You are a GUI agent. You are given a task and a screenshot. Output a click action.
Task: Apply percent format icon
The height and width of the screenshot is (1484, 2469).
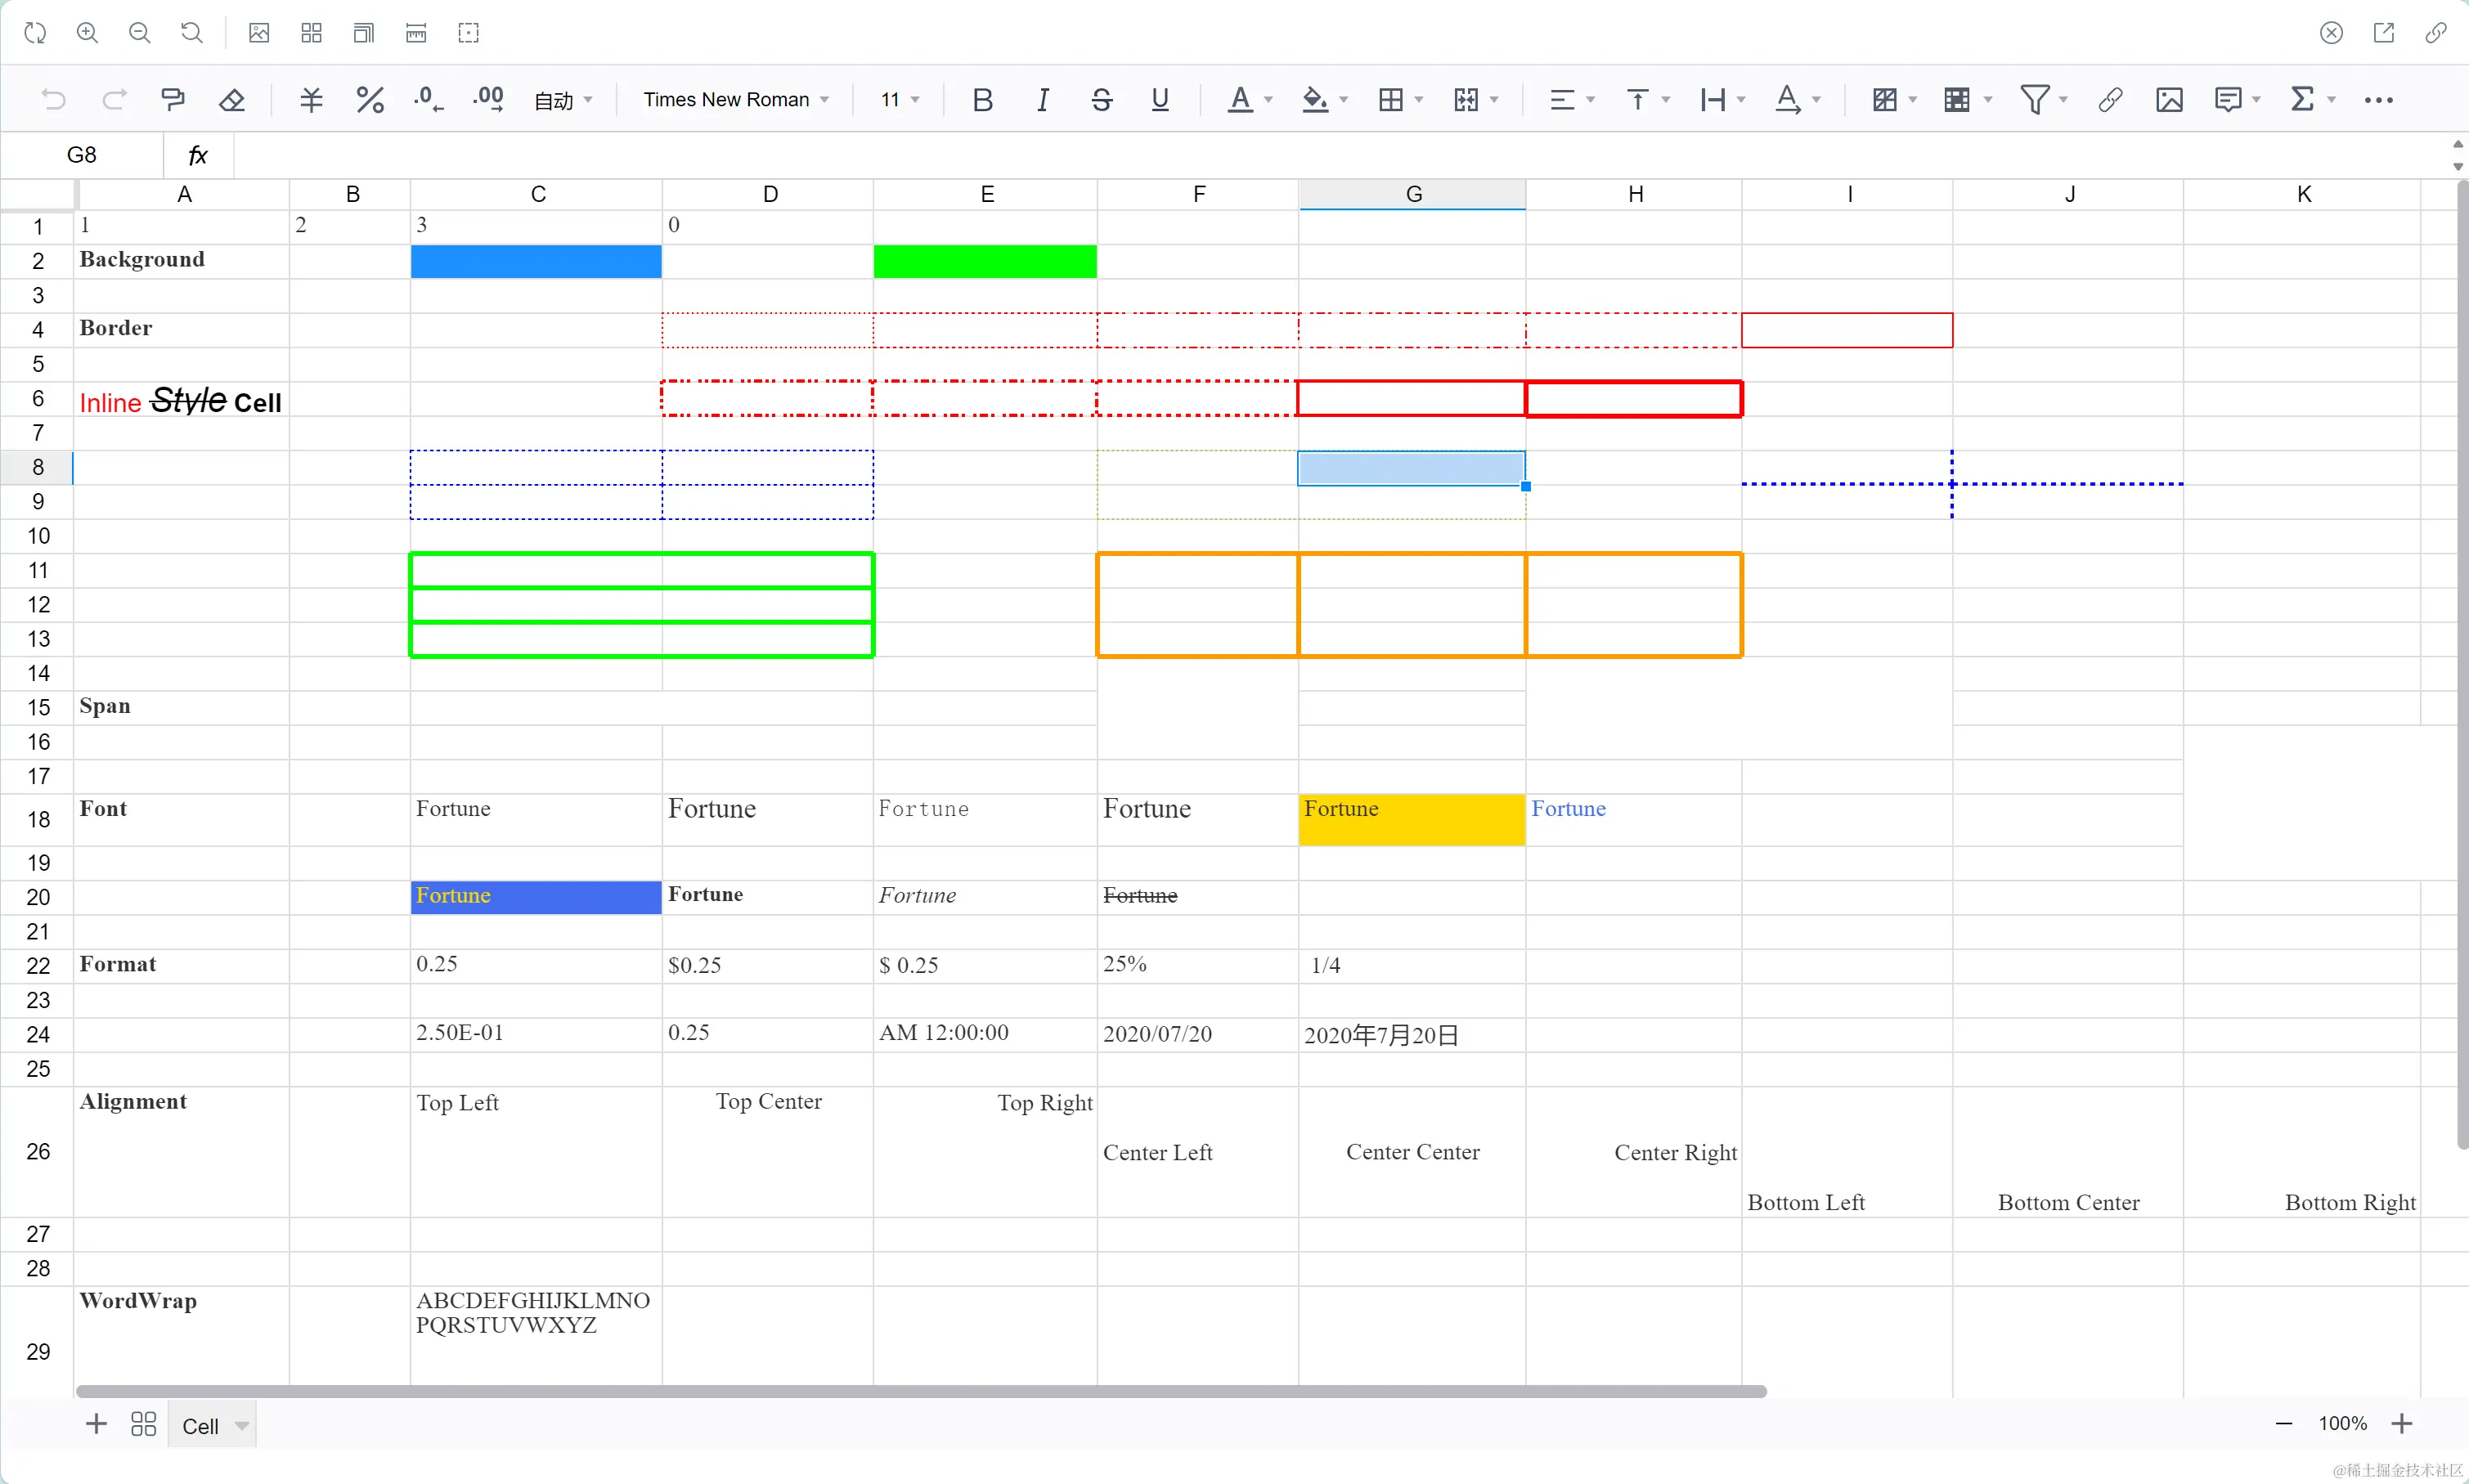[370, 99]
